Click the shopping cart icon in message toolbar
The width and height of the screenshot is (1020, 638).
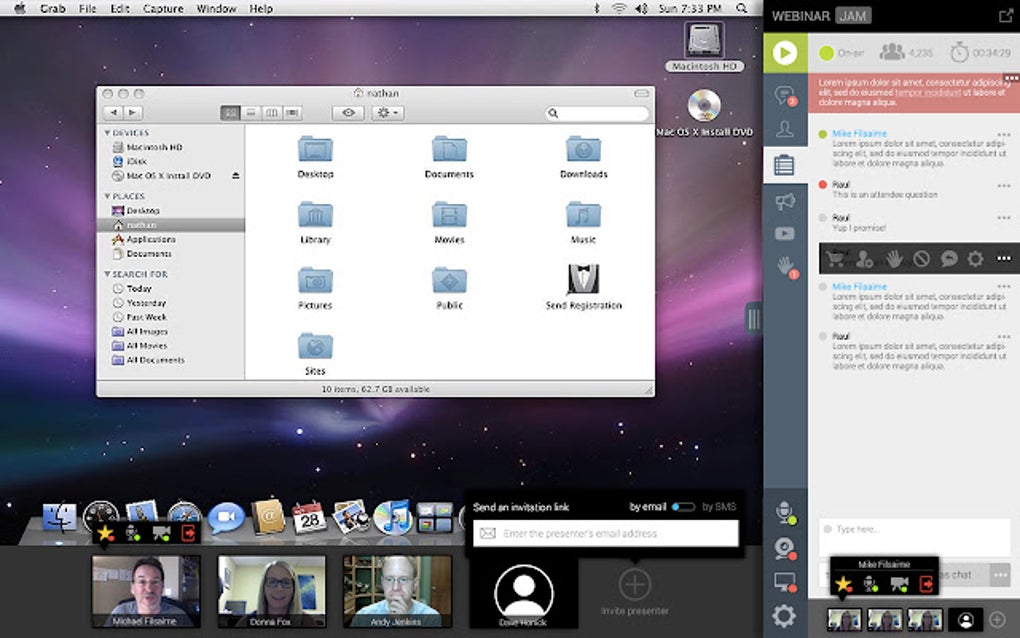836,259
